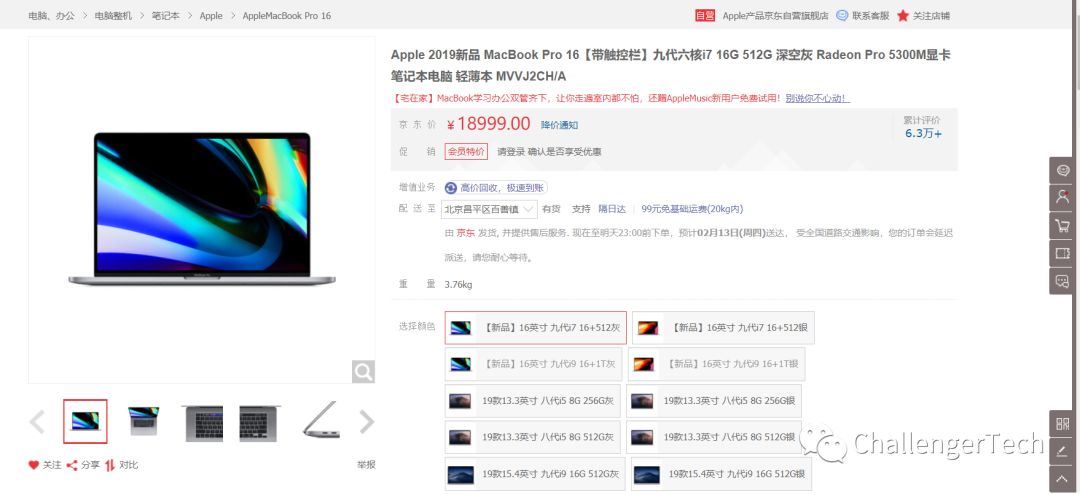Viewport: 1080px width, 495px height.
Task: Select 19款15.4英寸 九代i9 16G 512G银 option
Action: (720, 474)
